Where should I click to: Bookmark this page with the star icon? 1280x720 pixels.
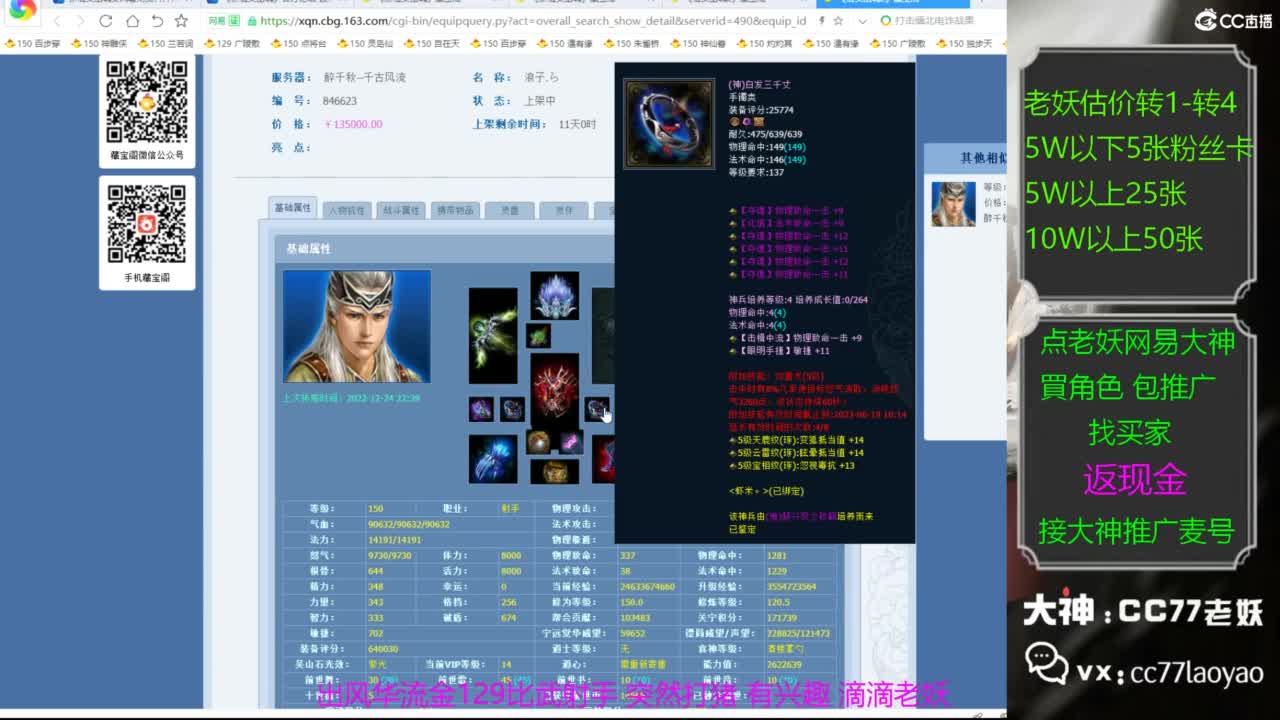181,21
